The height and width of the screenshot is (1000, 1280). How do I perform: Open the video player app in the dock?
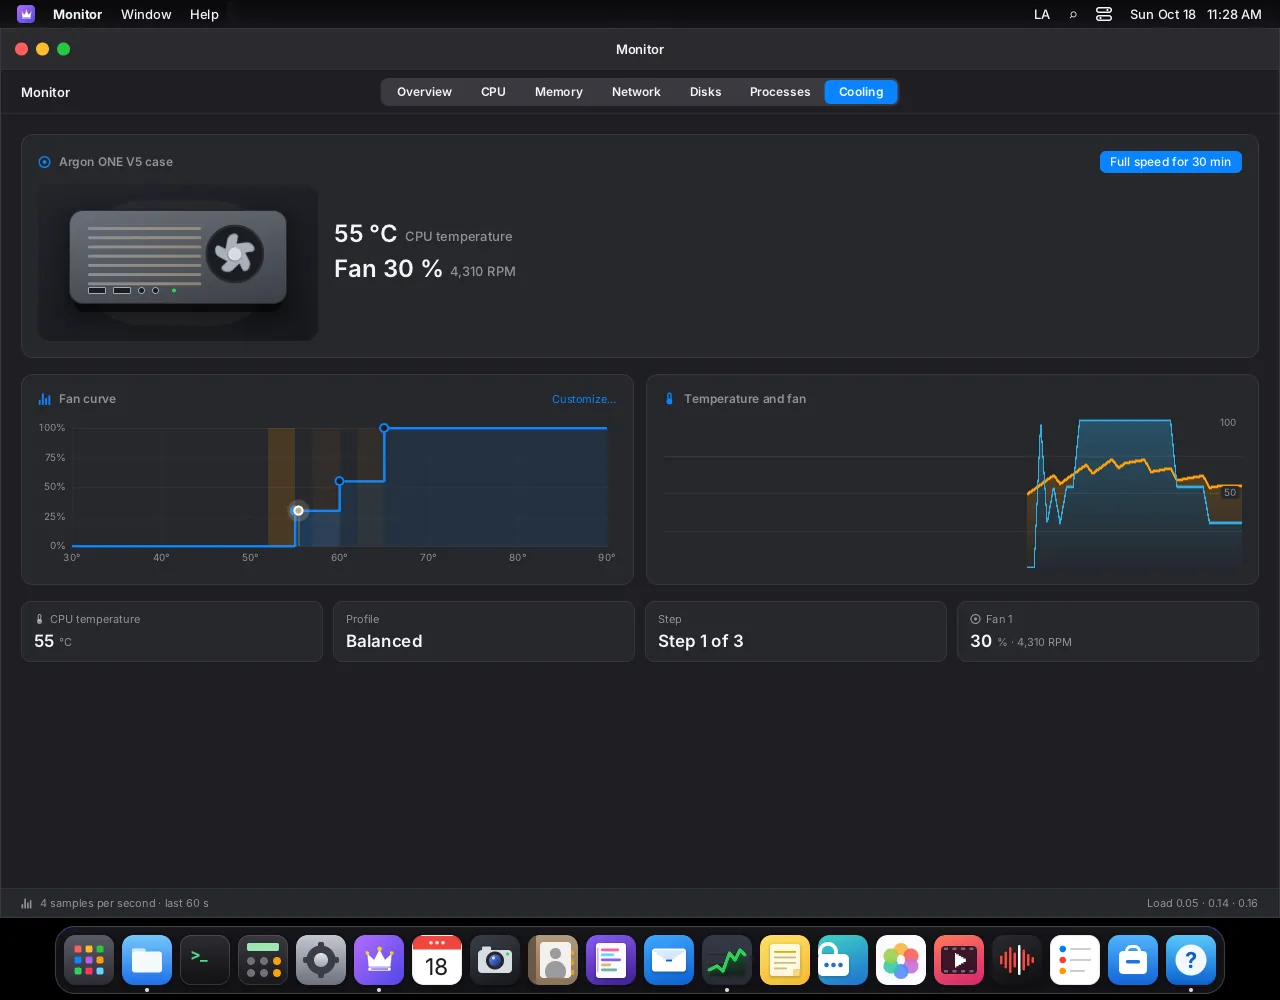[x=959, y=961]
